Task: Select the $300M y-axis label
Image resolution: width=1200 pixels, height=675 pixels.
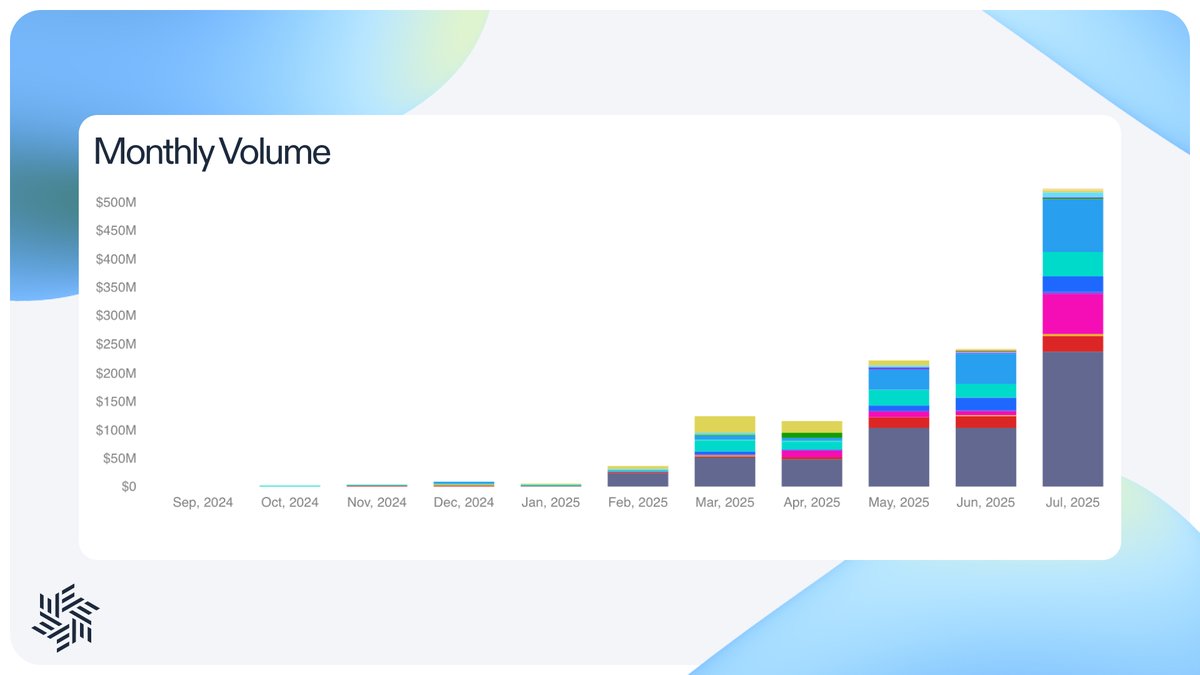Action: [x=116, y=316]
